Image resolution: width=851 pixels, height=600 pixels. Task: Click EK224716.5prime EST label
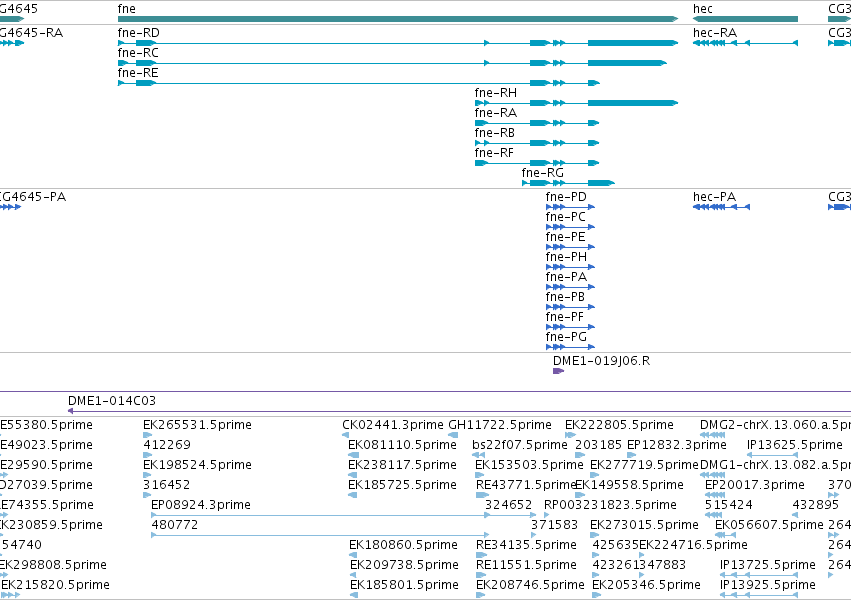point(693,545)
